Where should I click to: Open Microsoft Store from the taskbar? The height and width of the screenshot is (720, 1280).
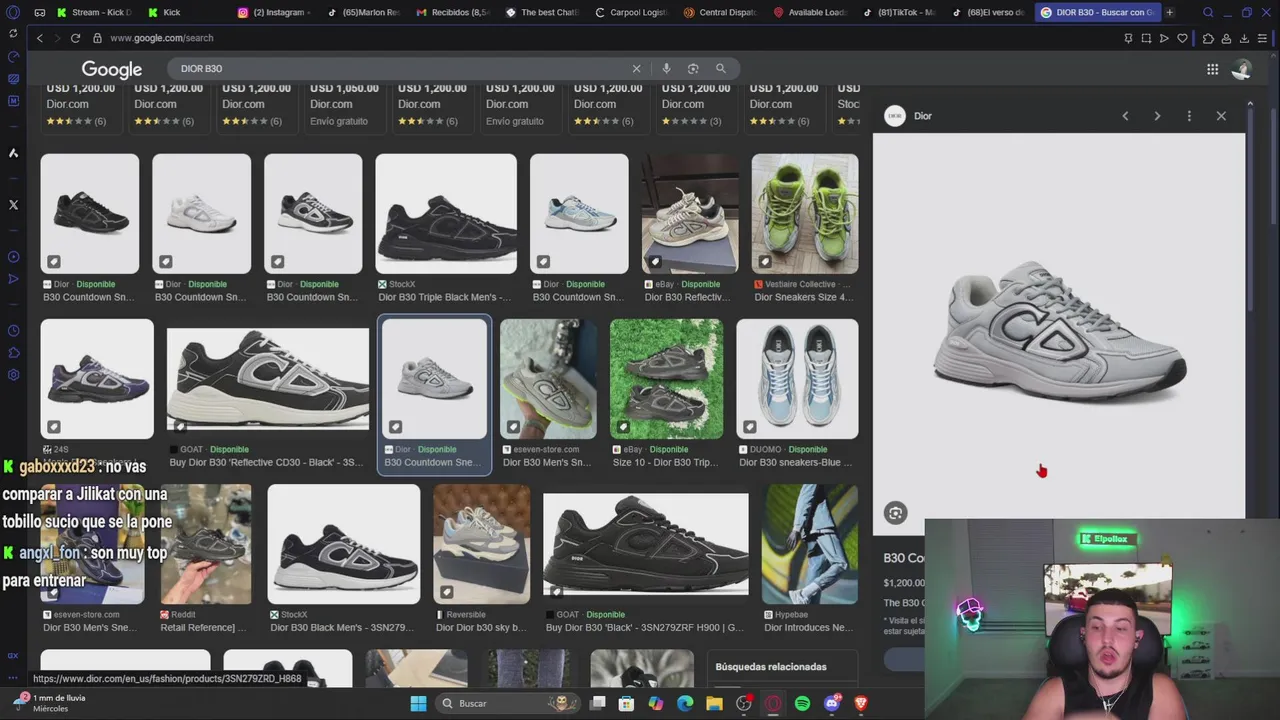coord(626,703)
